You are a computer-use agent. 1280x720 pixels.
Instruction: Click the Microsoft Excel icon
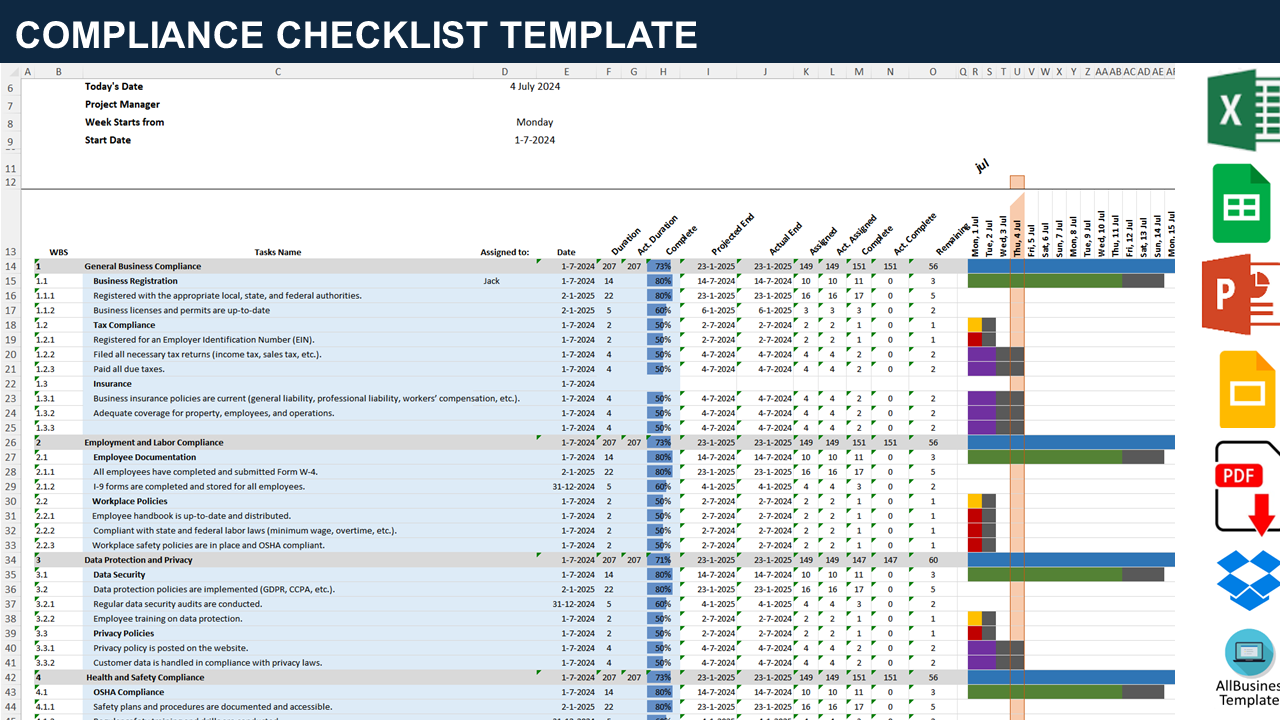[x=1243, y=109]
